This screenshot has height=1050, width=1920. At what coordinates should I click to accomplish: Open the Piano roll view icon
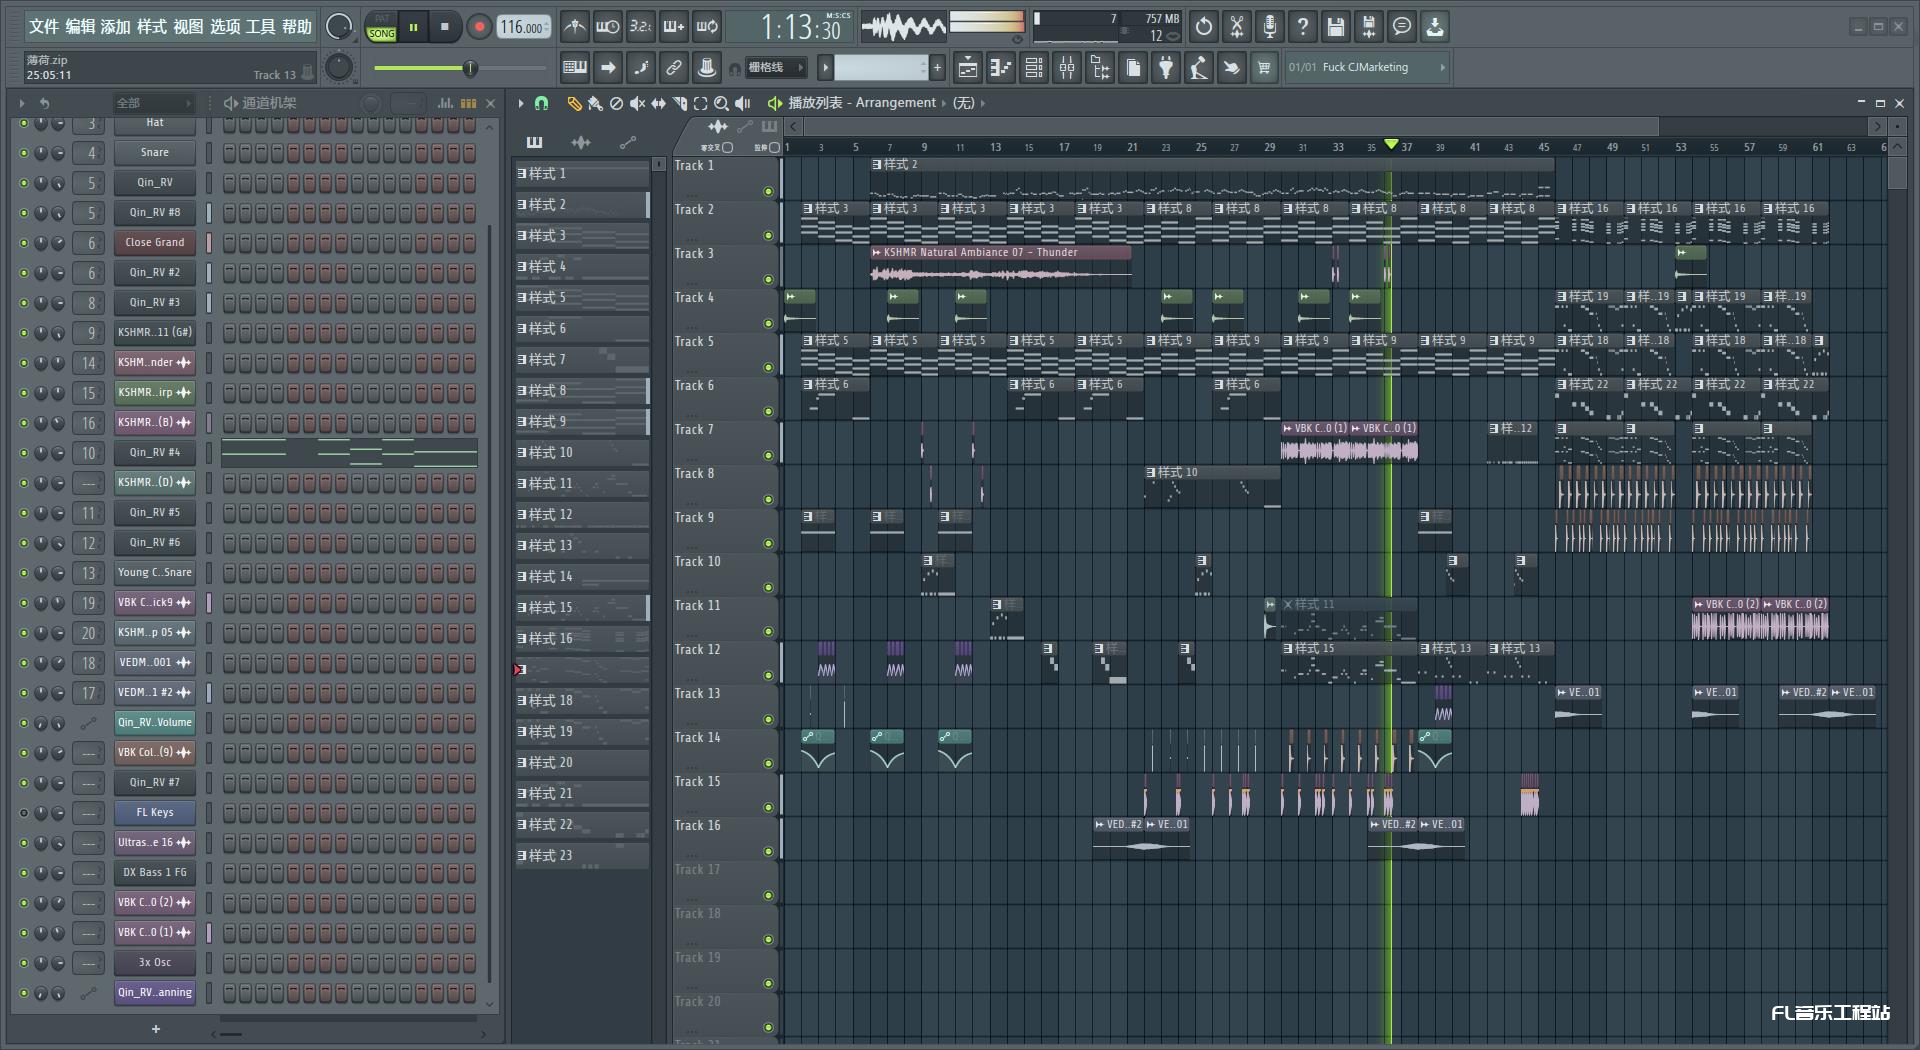[x=1001, y=68]
